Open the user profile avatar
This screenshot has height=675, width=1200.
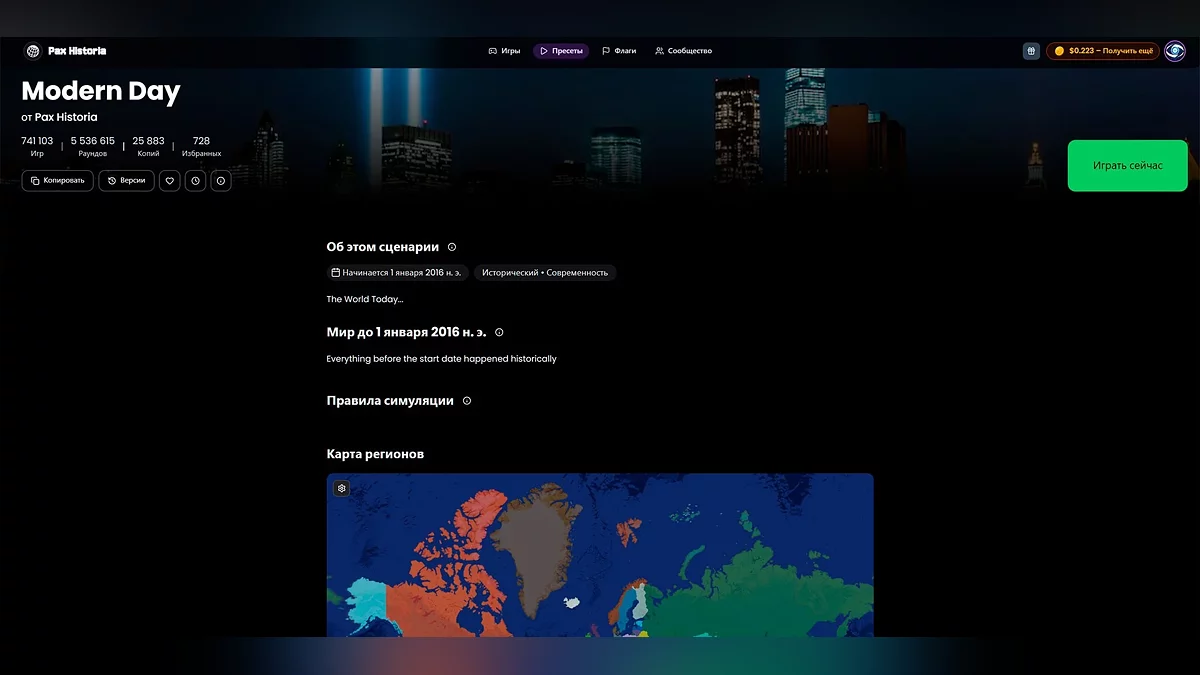click(x=1174, y=51)
